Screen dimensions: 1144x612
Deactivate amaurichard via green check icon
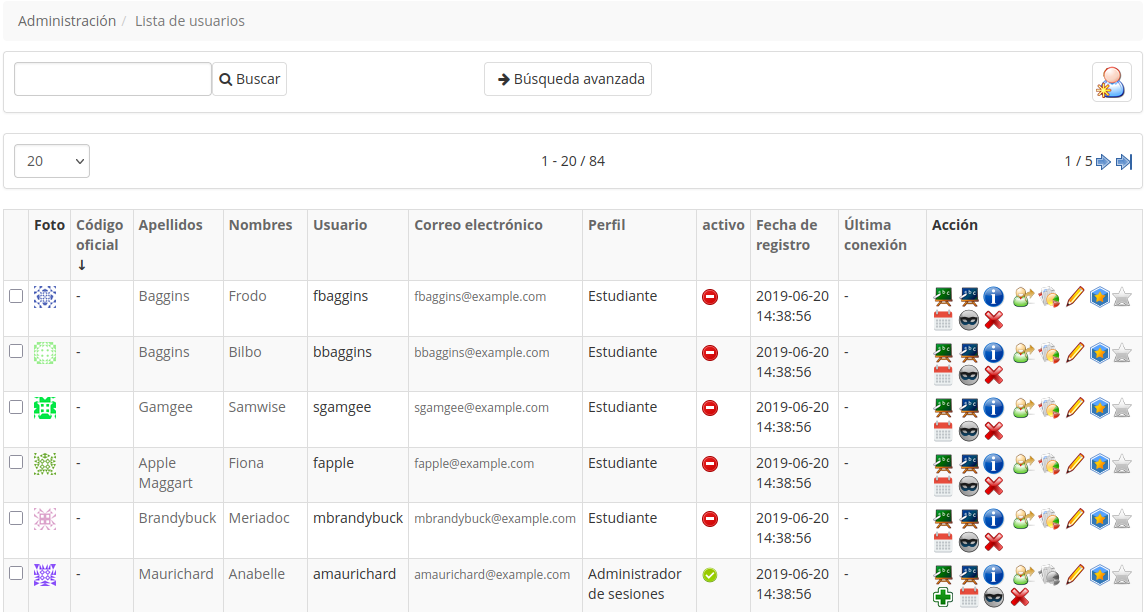(710, 575)
